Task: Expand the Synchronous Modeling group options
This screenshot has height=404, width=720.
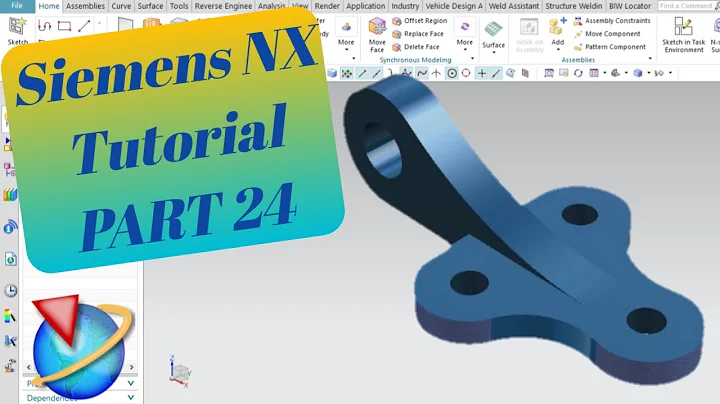Action: click(472, 59)
